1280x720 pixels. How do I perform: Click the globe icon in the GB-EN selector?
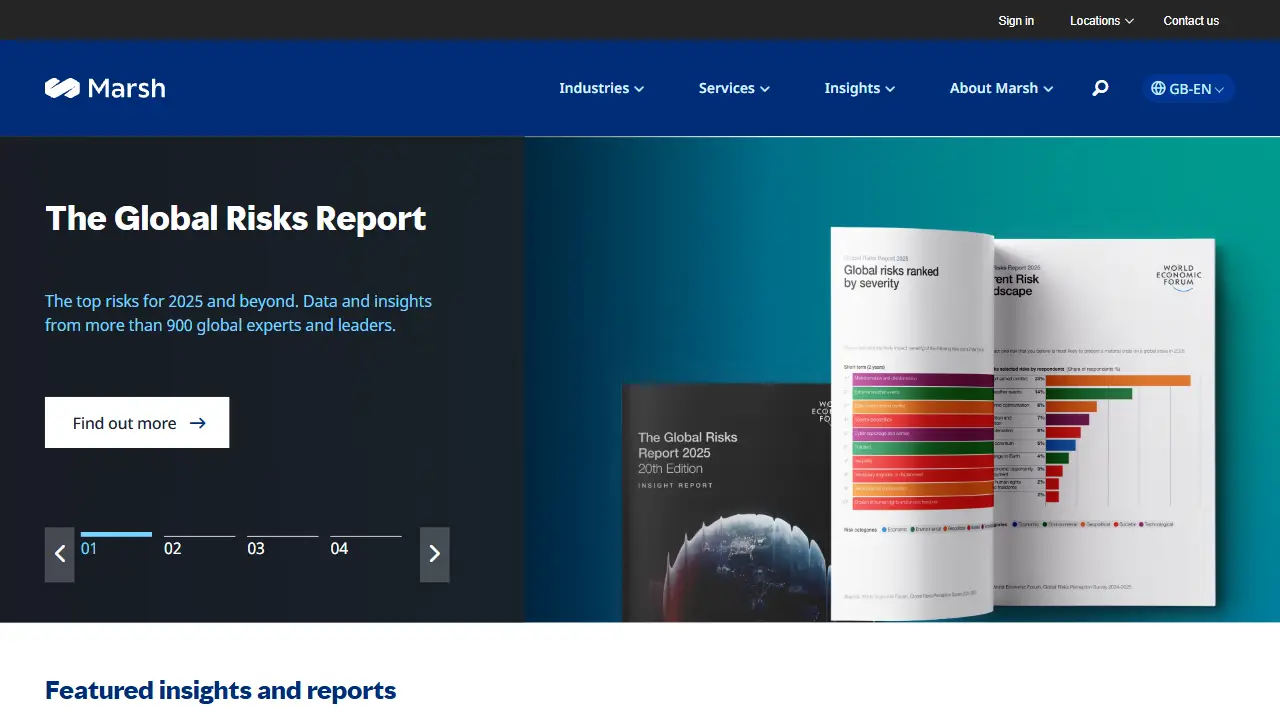click(x=1158, y=88)
